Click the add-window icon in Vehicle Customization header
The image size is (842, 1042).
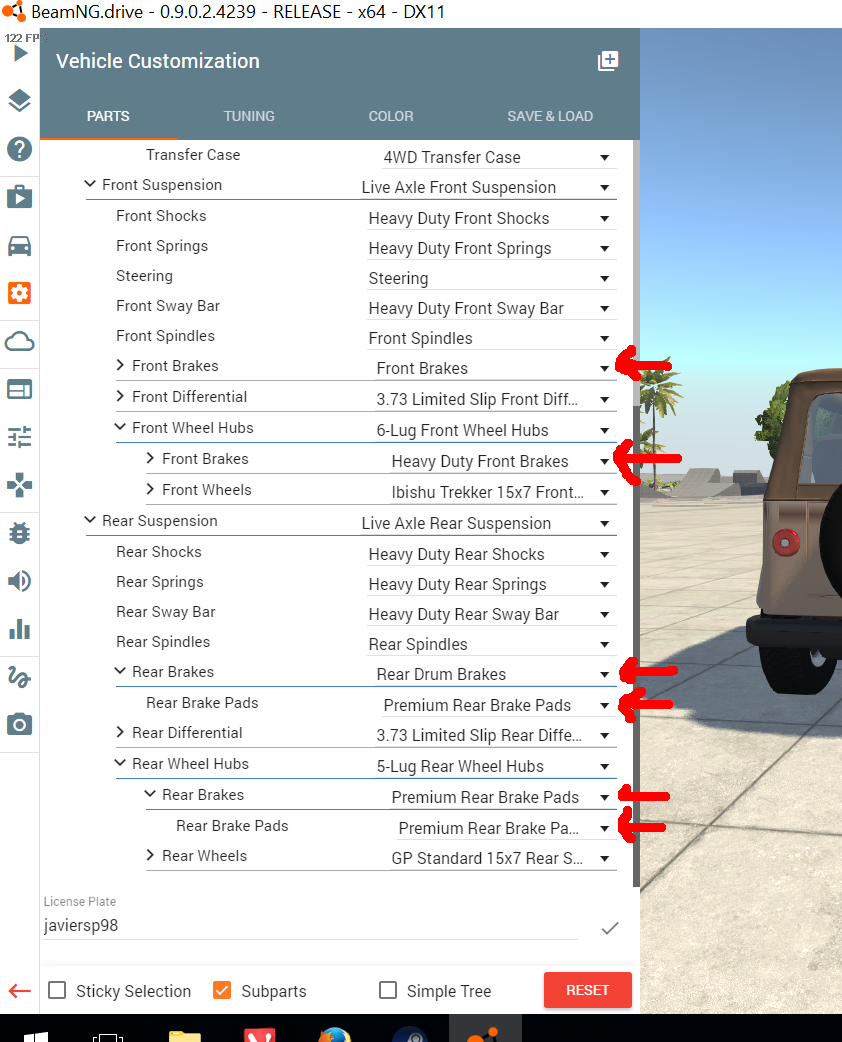[608, 61]
